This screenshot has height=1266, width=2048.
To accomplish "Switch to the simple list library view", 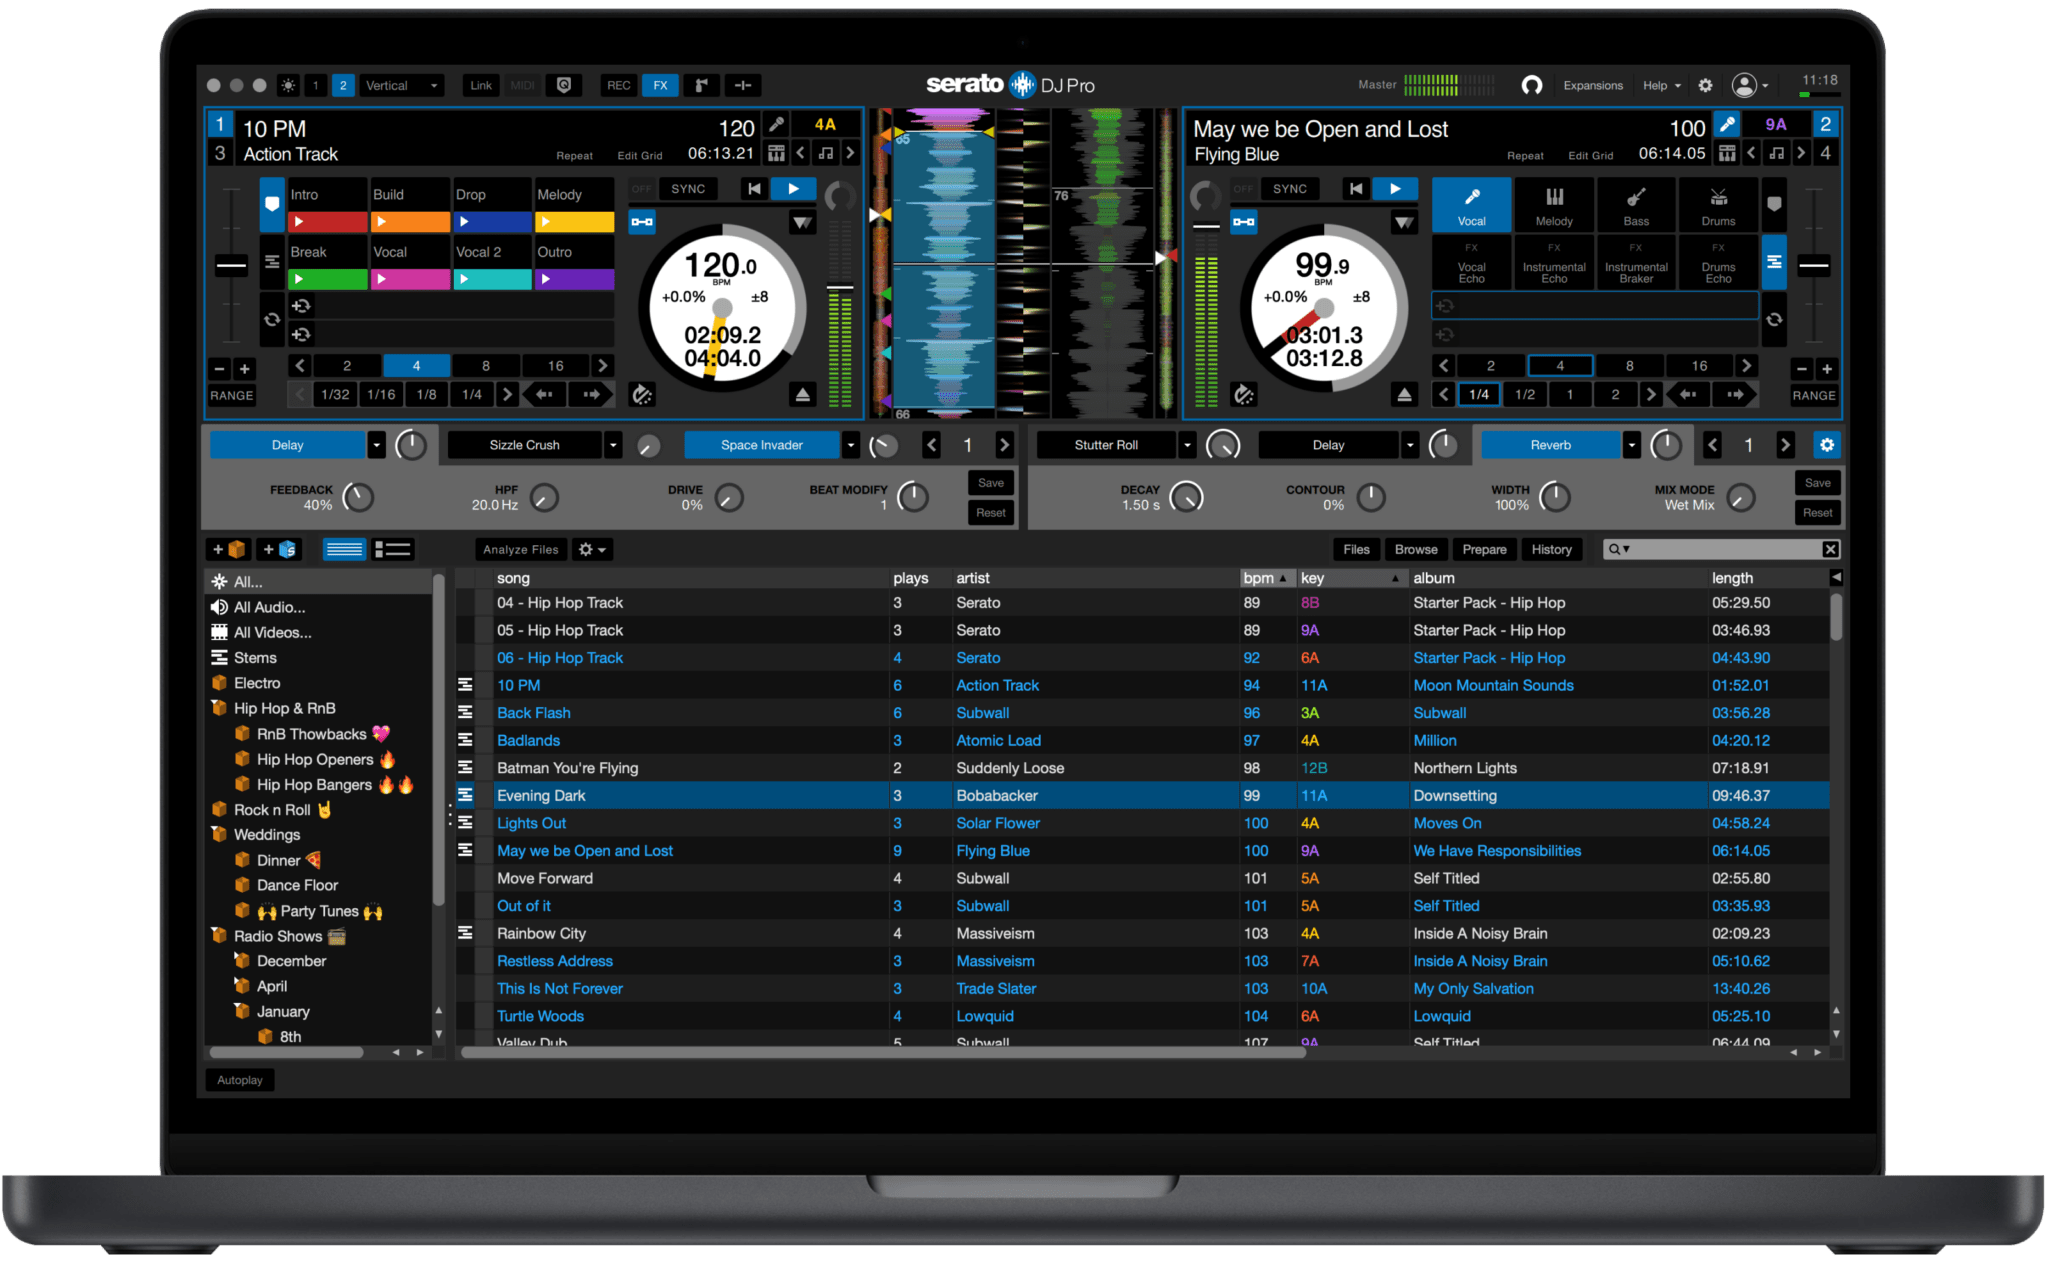I will [344, 549].
